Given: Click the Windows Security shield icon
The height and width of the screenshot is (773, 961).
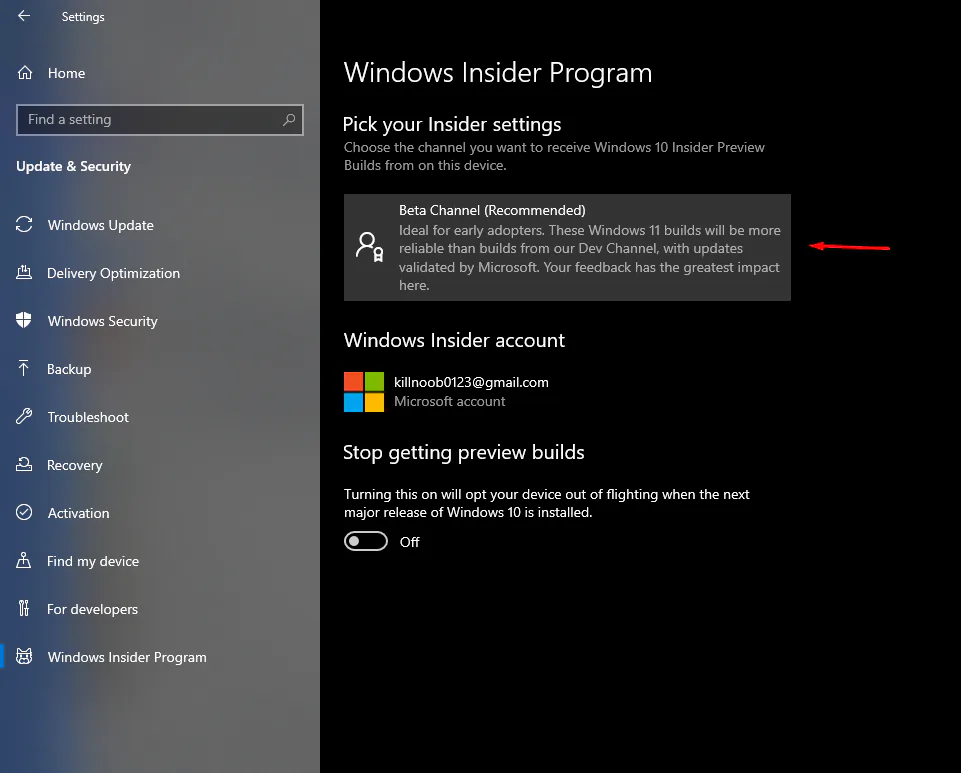Looking at the screenshot, I should pyautogui.click(x=24, y=320).
